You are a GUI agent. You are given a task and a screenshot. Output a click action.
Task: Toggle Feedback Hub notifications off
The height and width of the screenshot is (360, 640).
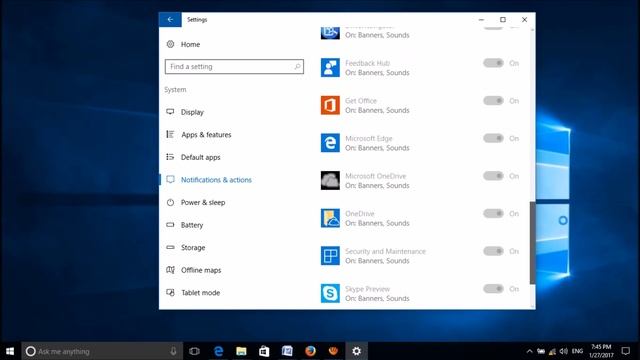(493, 63)
